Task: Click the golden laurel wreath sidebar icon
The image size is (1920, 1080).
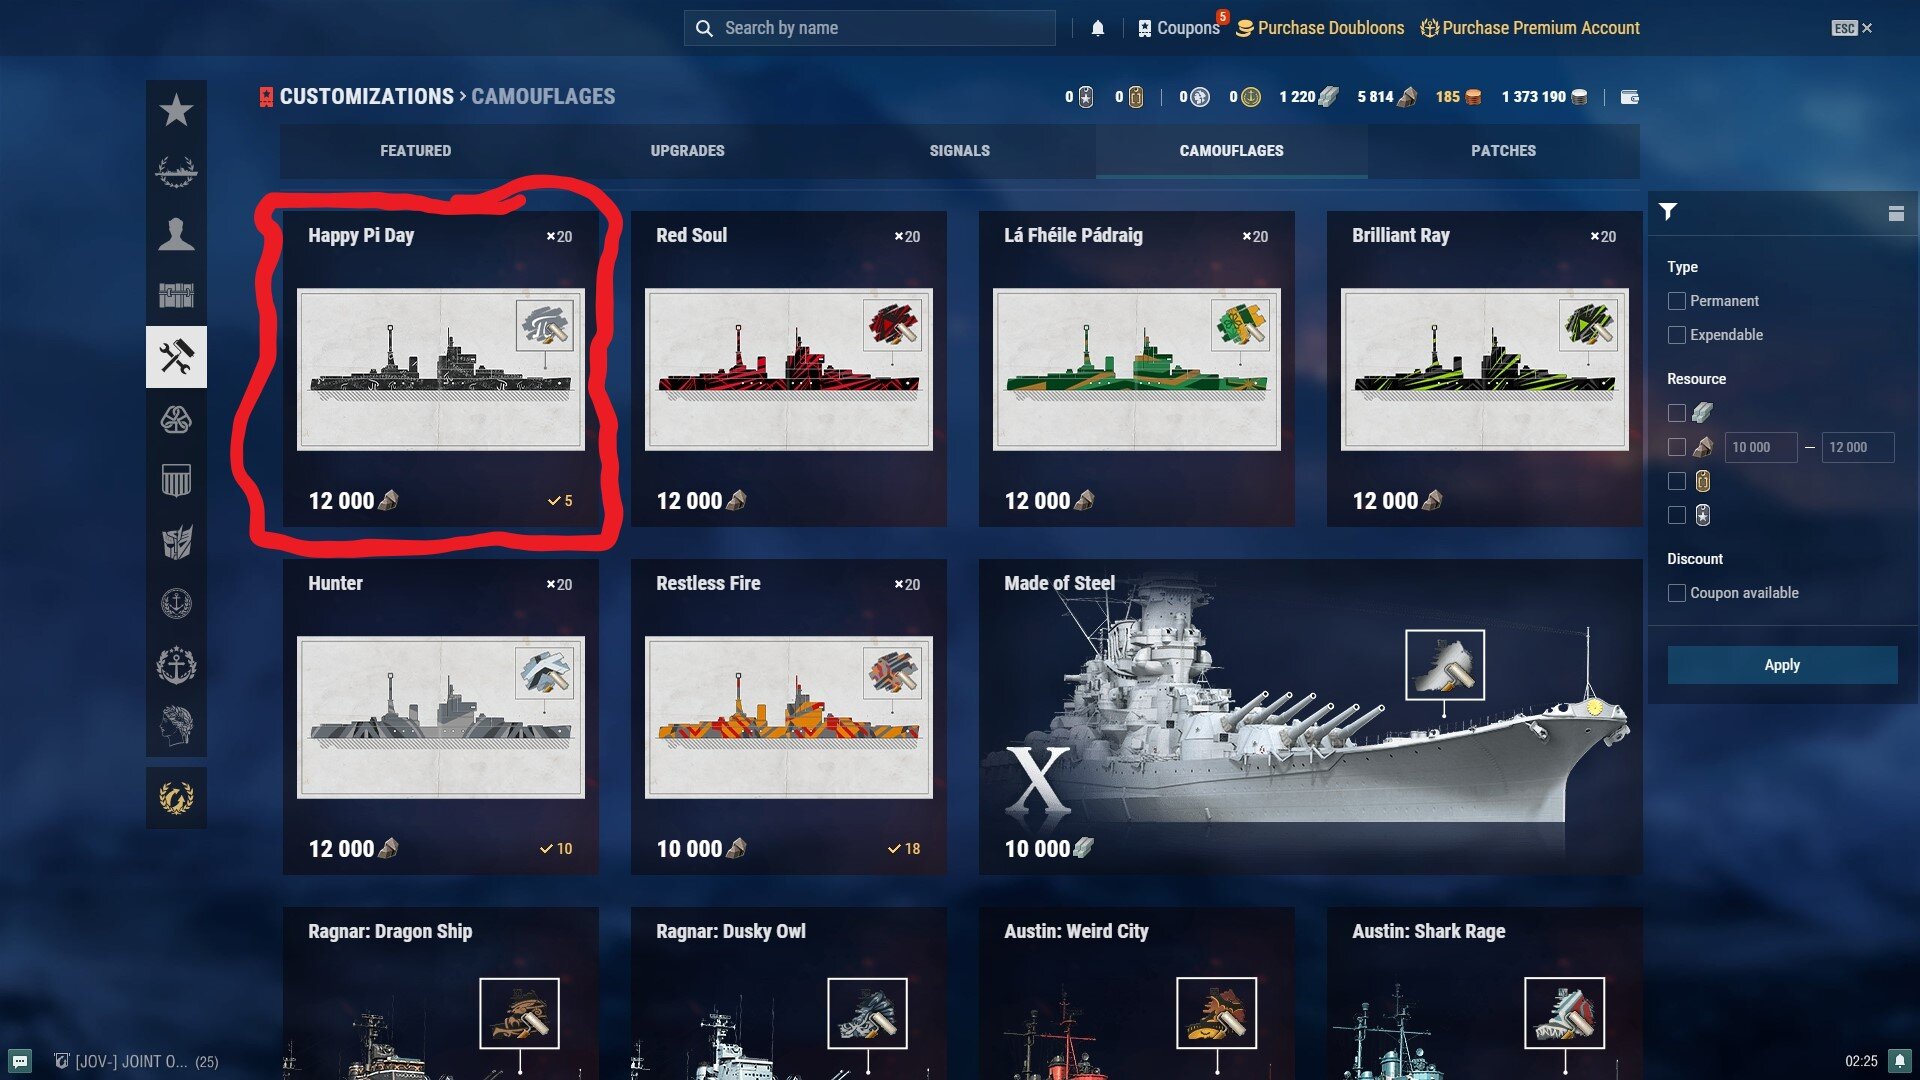Action: tap(176, 798)
